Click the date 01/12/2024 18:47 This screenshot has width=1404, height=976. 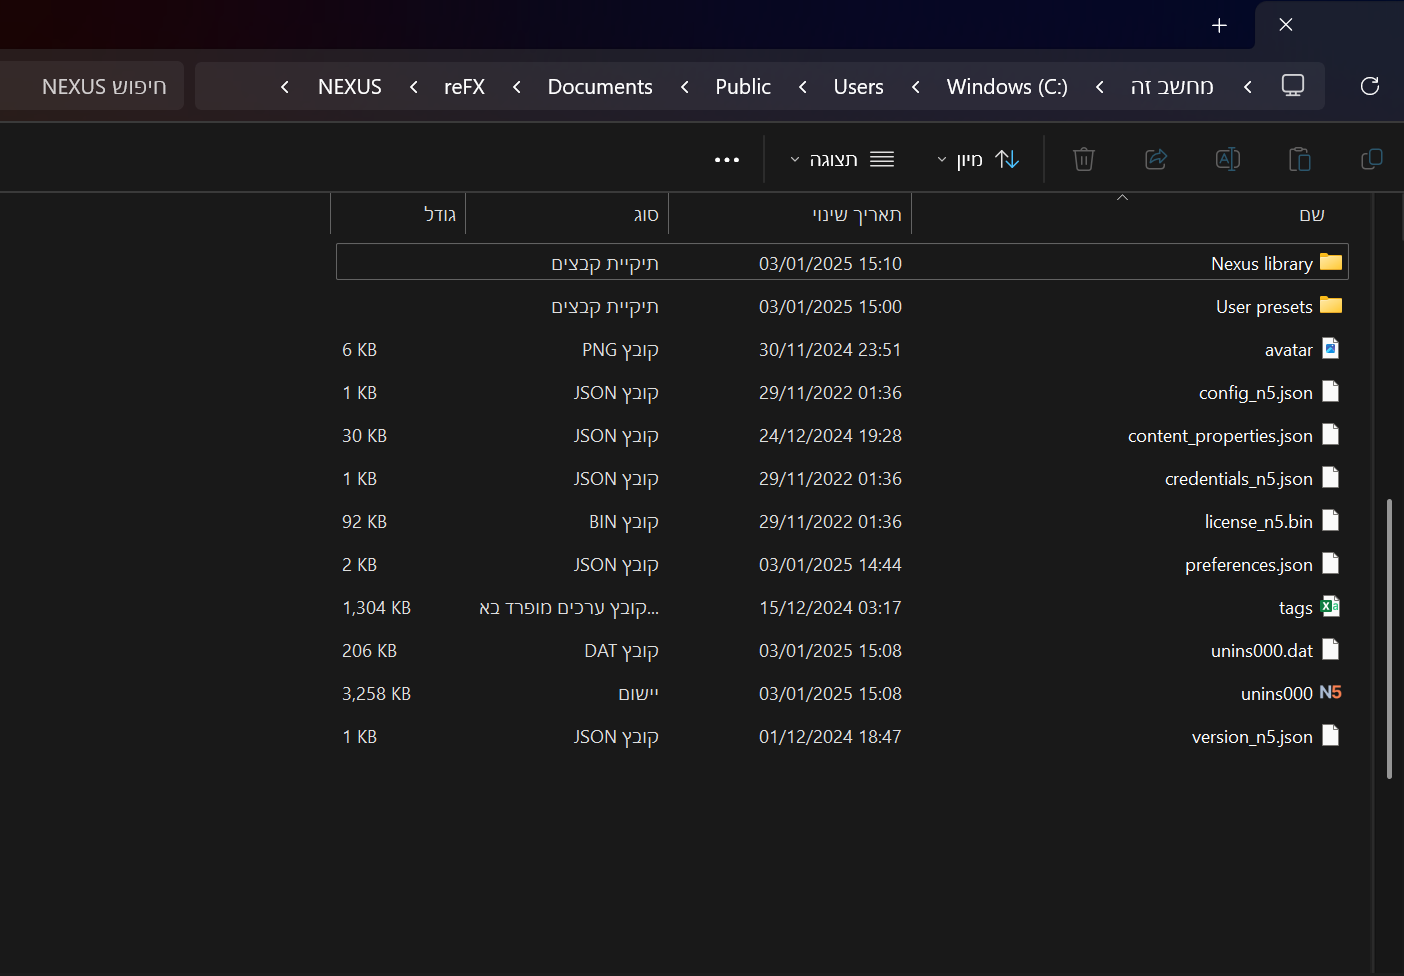point(830,737)
